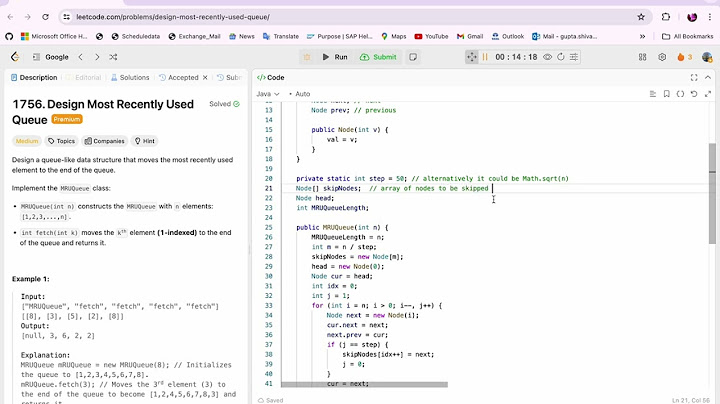
Task: Toggle timer visibility eye icon
Action: (x=547, y=57)
